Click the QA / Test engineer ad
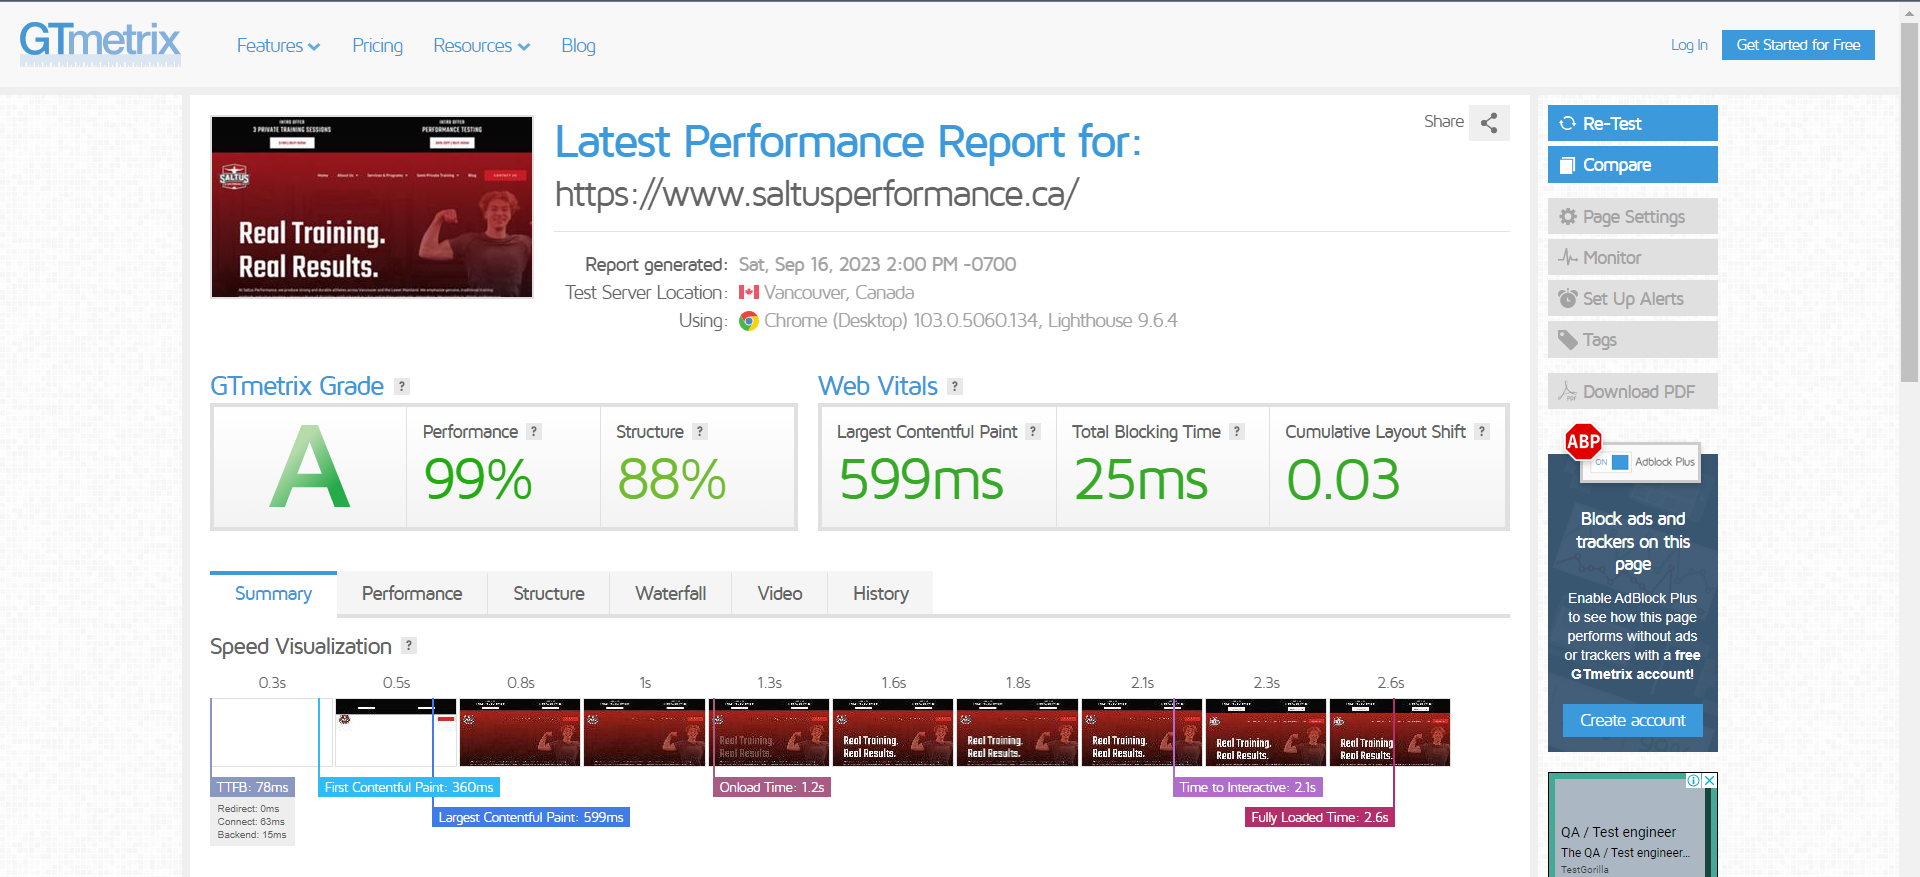 click(1632, 825)
